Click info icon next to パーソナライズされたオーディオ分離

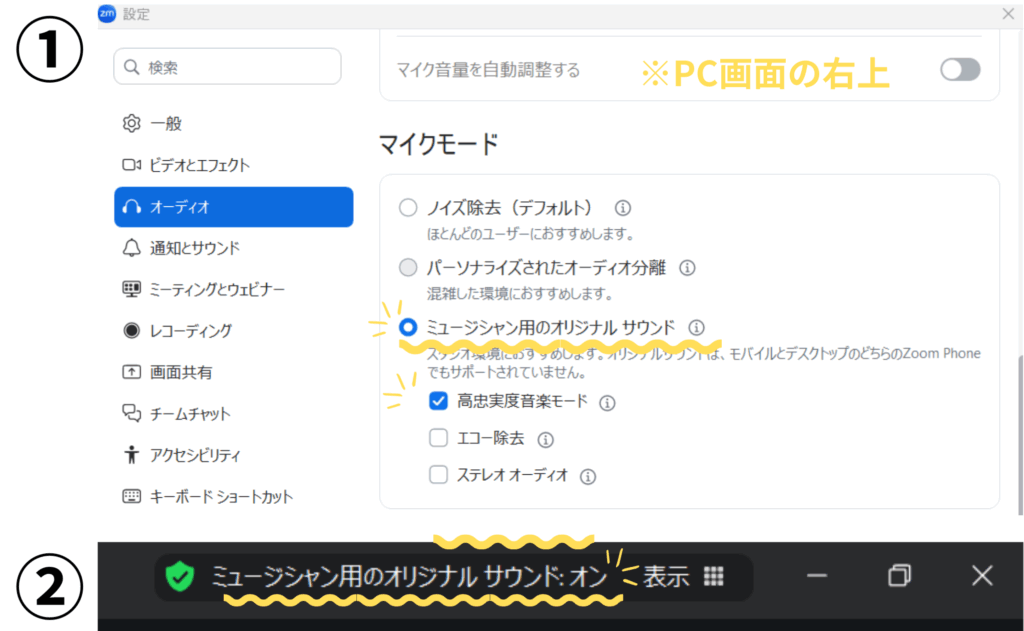click(687, 268)
